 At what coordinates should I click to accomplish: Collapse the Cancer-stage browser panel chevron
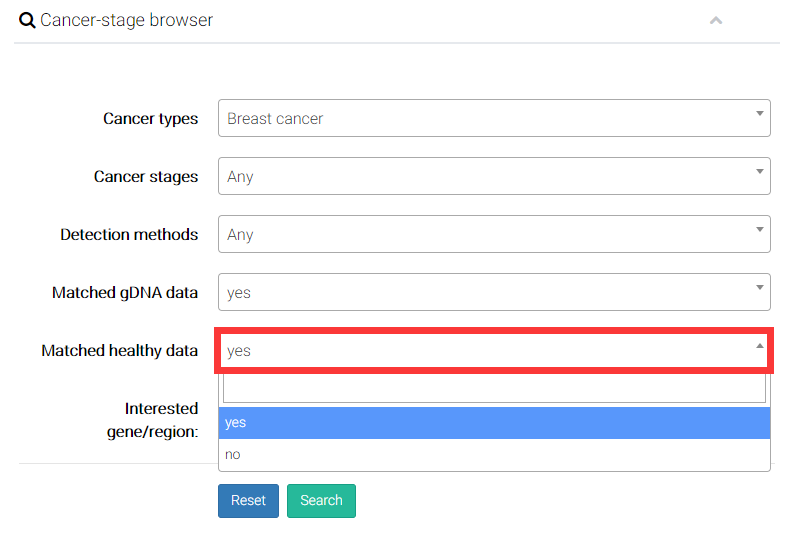[716, 20]
